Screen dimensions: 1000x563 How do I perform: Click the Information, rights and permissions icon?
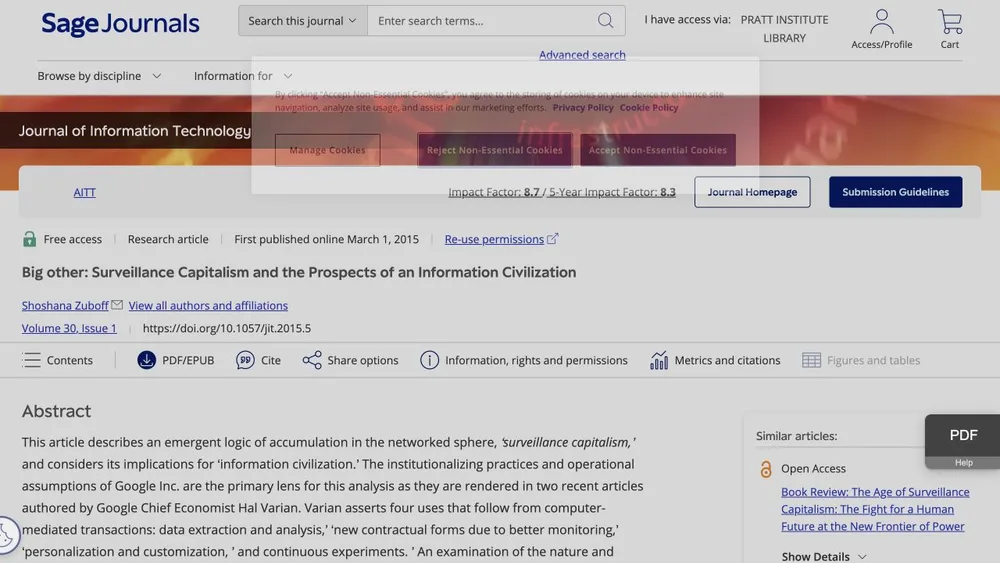click(429, 360)
